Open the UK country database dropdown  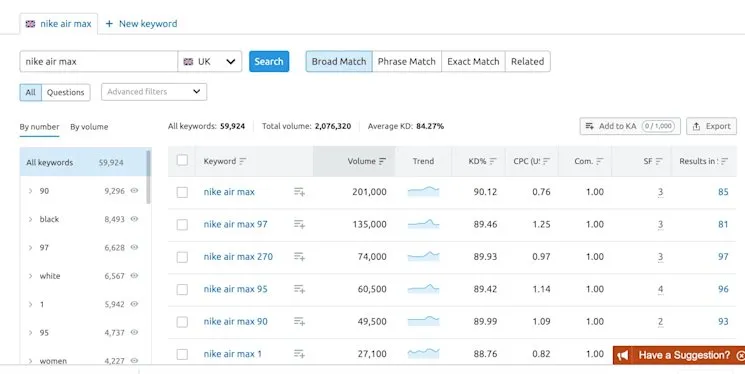click(210, 61)
